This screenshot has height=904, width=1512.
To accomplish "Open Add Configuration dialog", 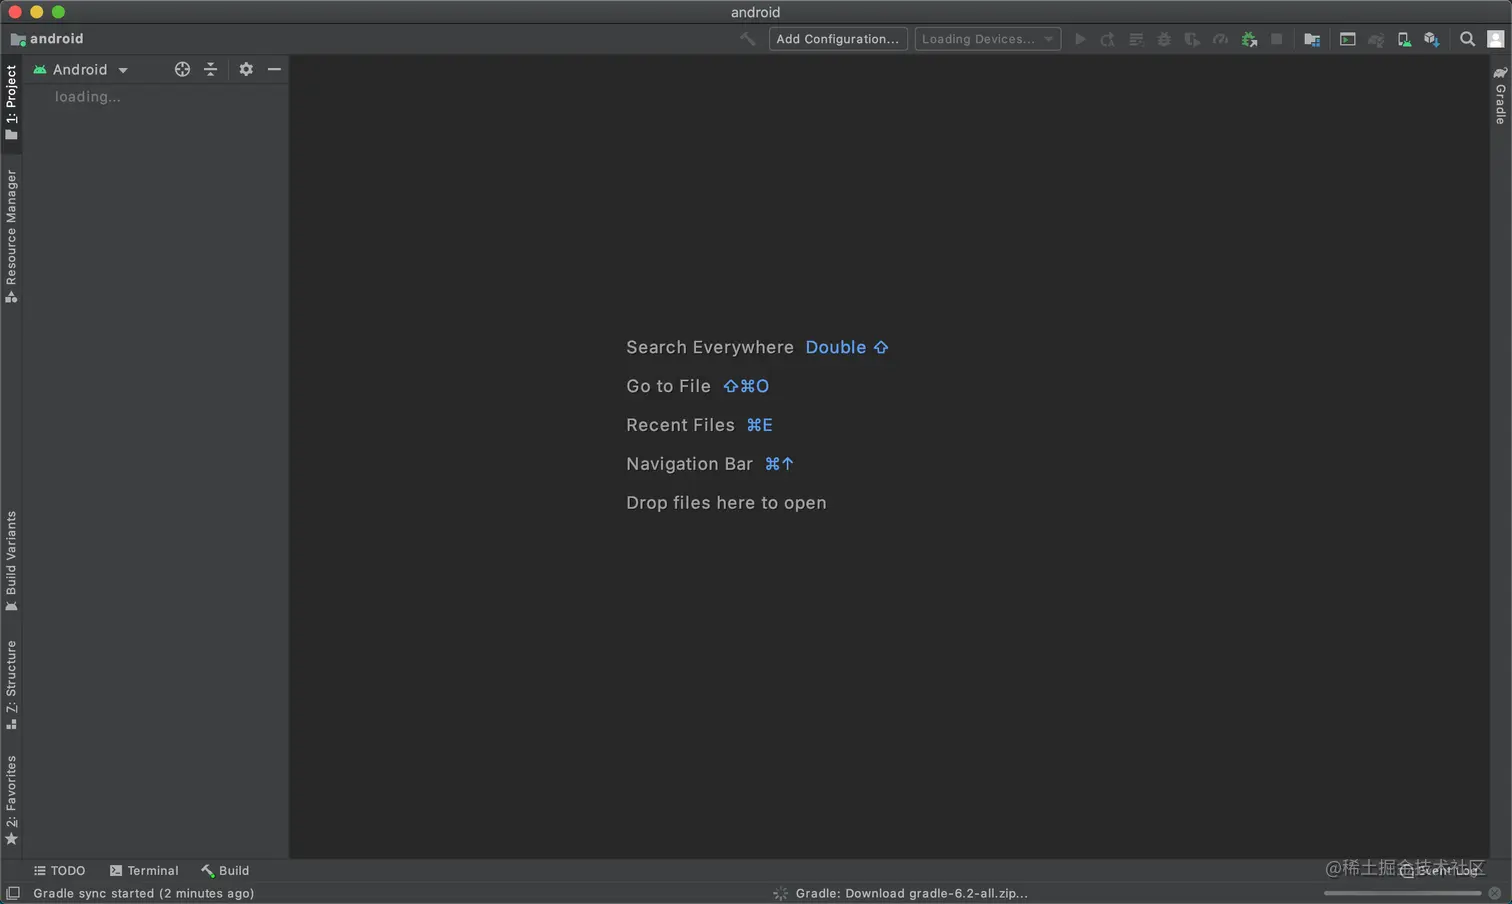I will [838, 39].
